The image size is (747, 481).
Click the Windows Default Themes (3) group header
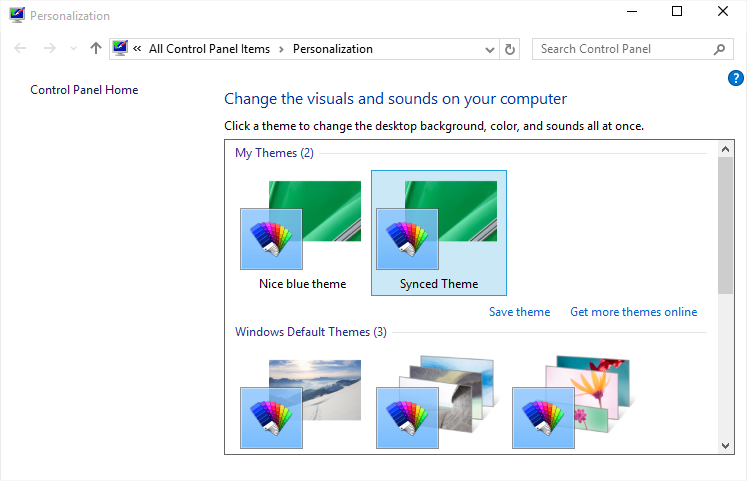point(311,332)
